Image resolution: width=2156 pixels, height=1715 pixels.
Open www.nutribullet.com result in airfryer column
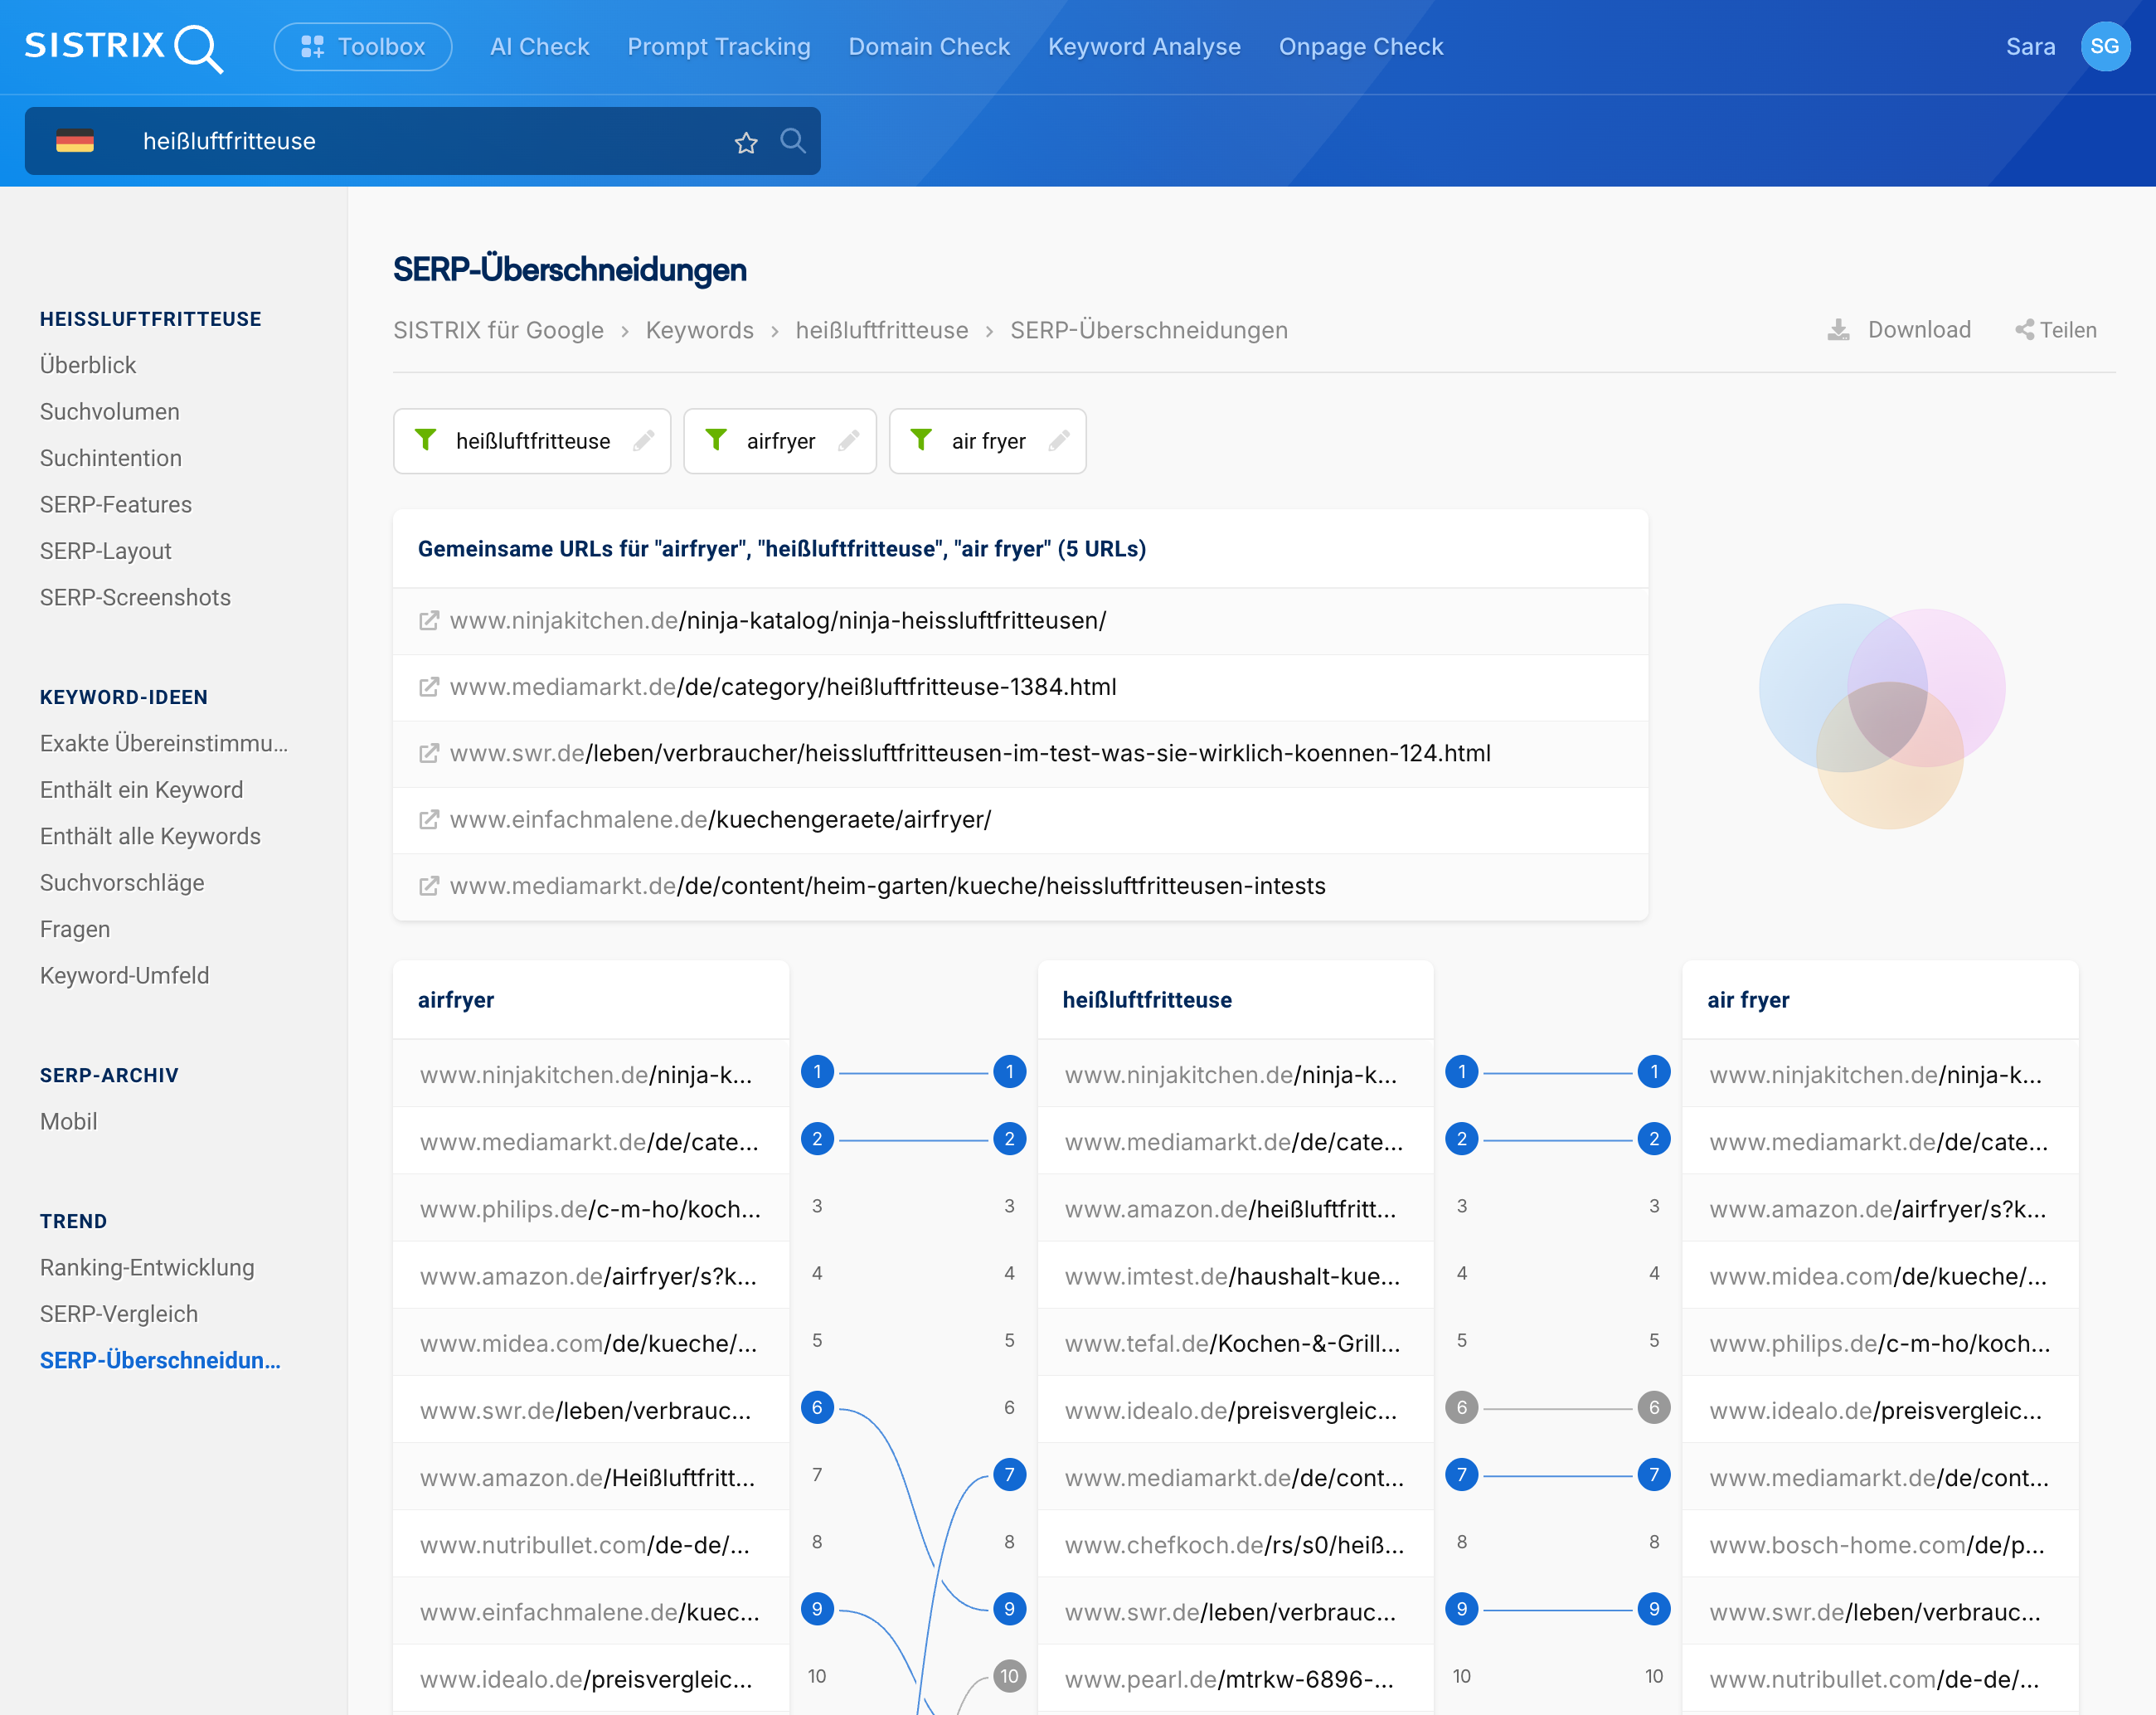click(x=585, y=1545)
